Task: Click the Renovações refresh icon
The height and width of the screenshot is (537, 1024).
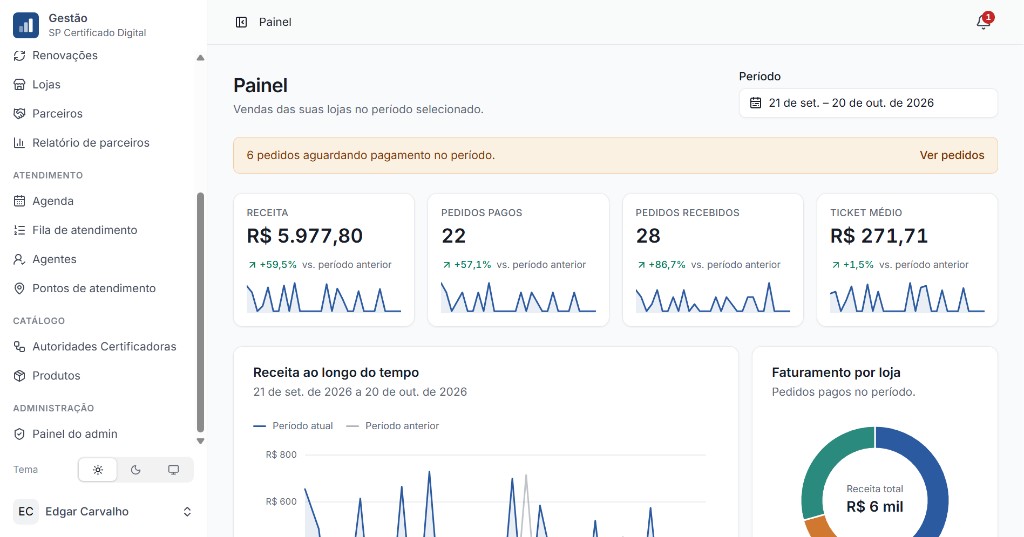Action: (20, 56)
